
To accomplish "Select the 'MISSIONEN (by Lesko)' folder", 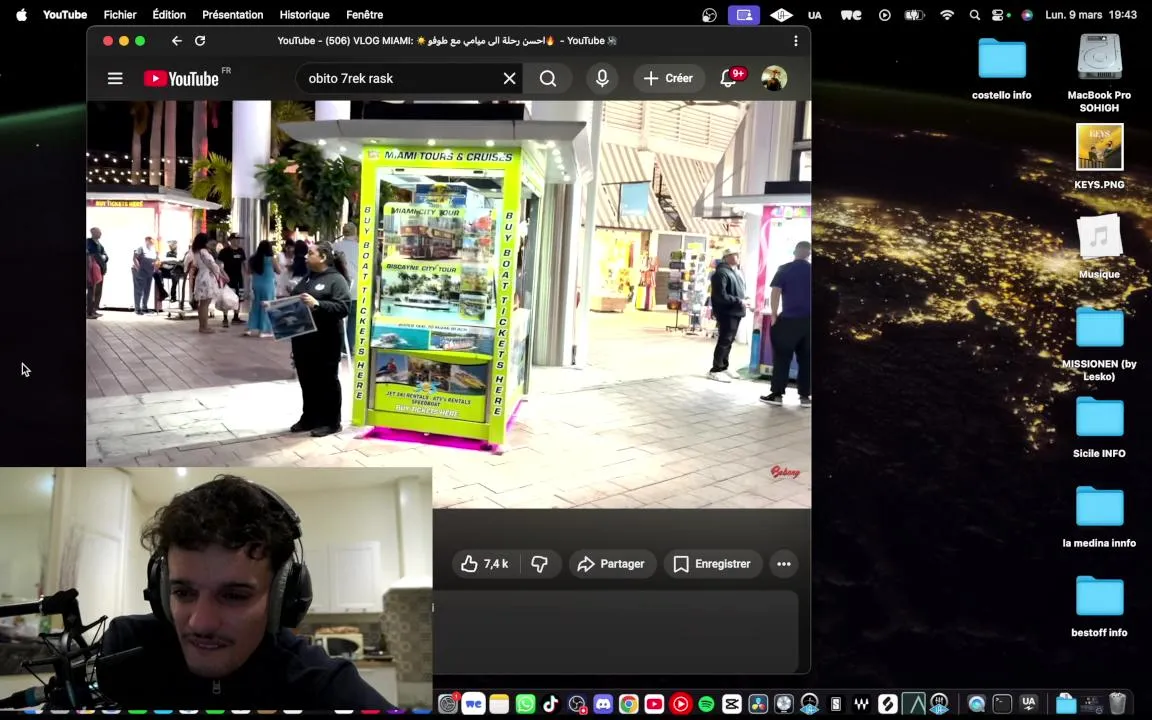I will click(x=1099, y=327).
